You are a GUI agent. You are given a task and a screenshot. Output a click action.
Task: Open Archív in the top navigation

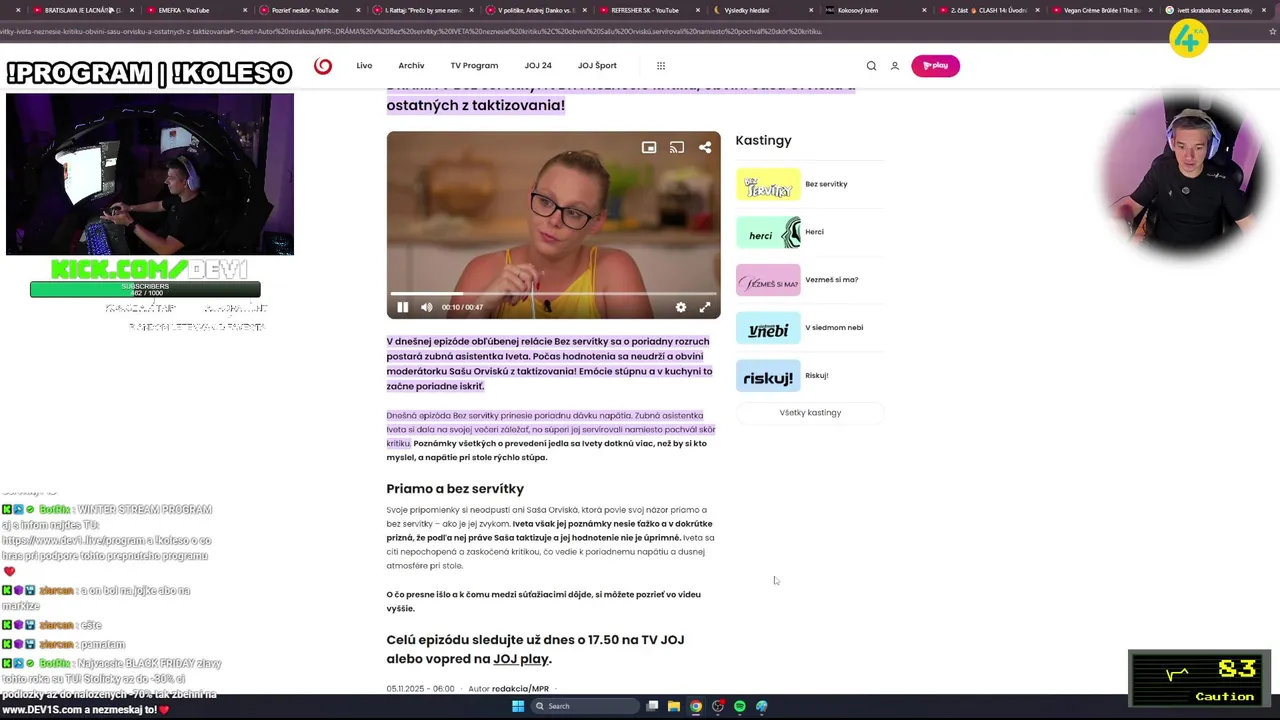(x=411, y=66)
